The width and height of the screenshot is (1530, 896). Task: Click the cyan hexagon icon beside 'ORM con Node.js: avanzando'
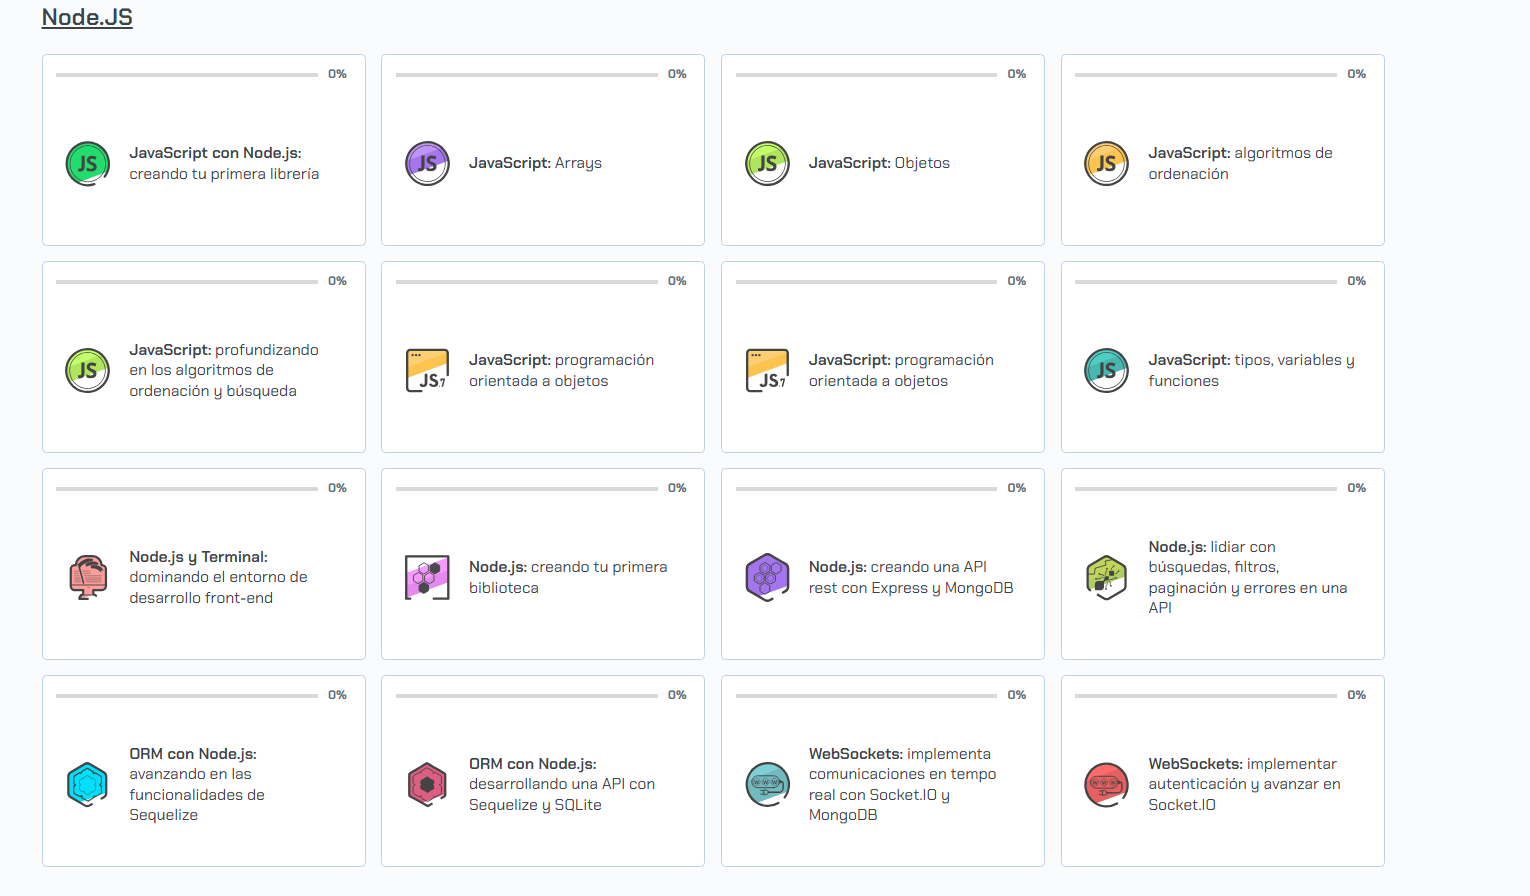tap(88, 785)
